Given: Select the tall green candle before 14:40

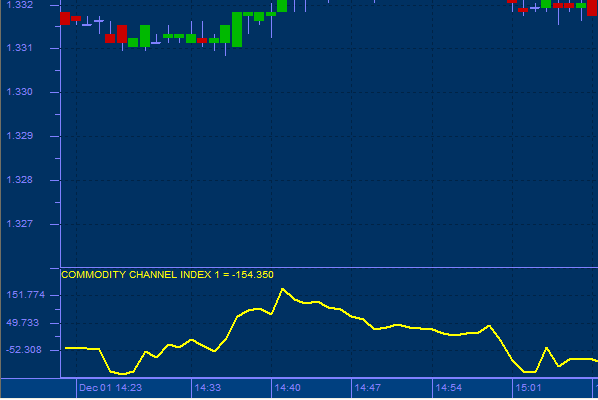Looking at the screenshot, I should point(237,29).
